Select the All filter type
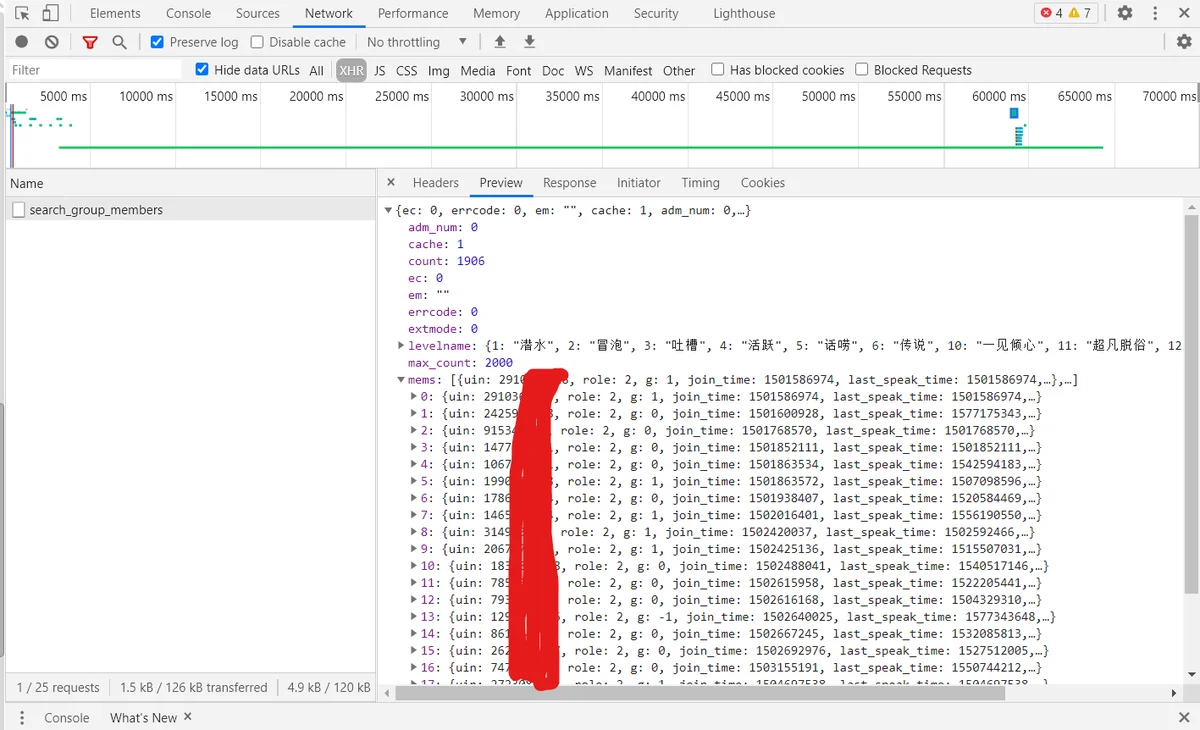Image resolution: width=1200 pixels, height=730 pixels. [x=316, y=71]
